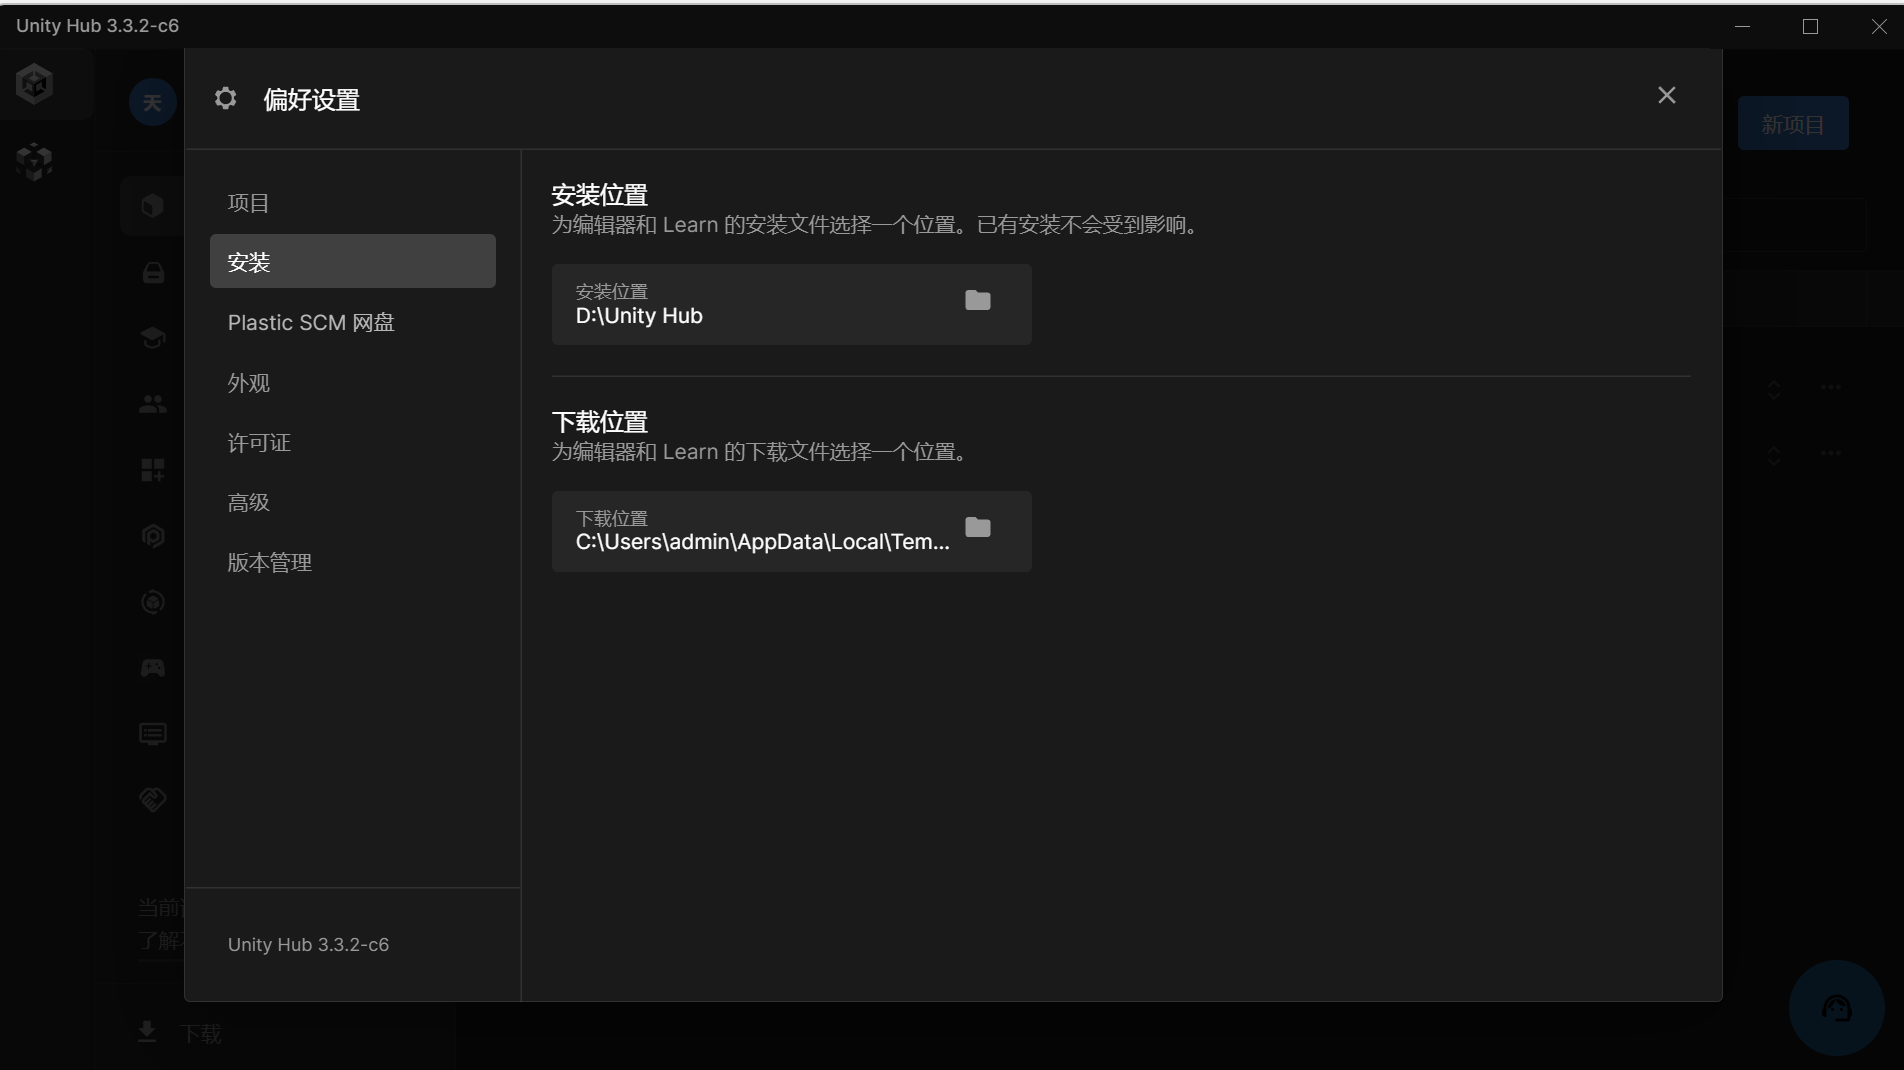Open Learn graduation cap icon in sidebar

point(153,338)
